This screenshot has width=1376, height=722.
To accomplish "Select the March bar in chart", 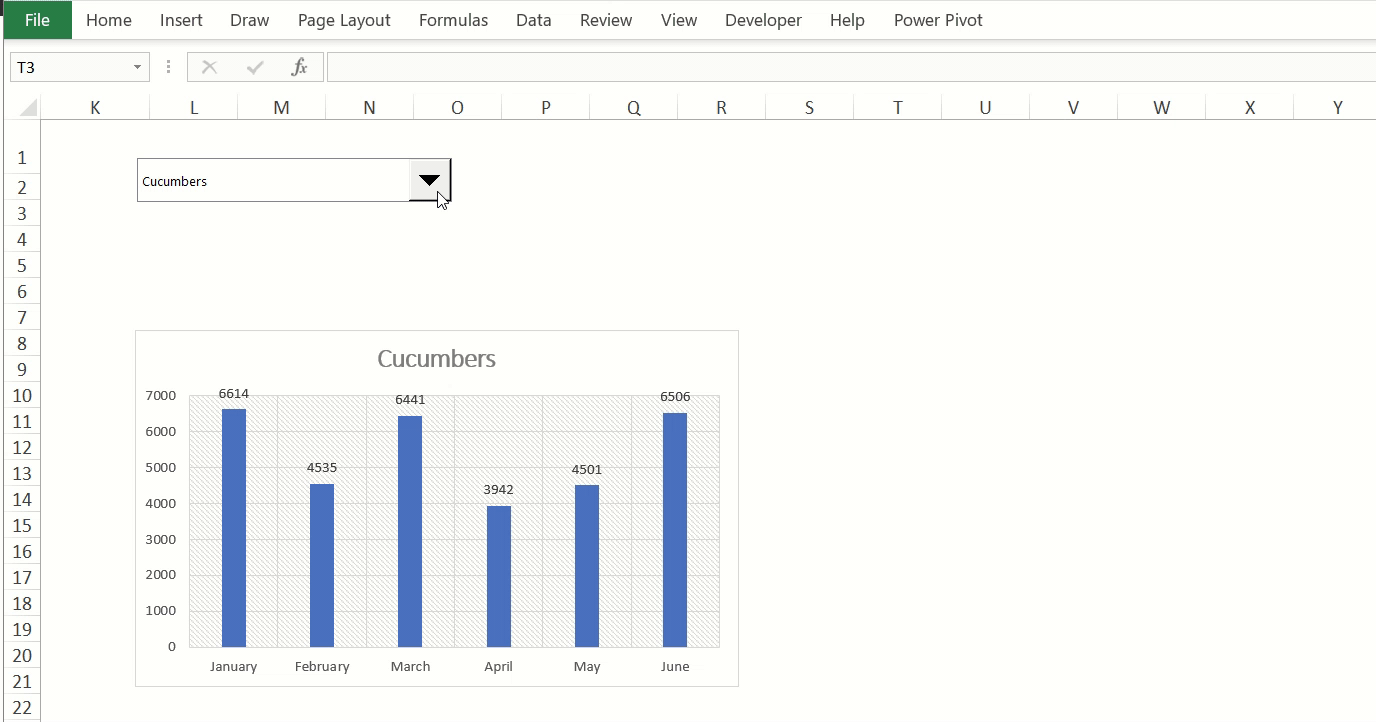I will point(410,531).
